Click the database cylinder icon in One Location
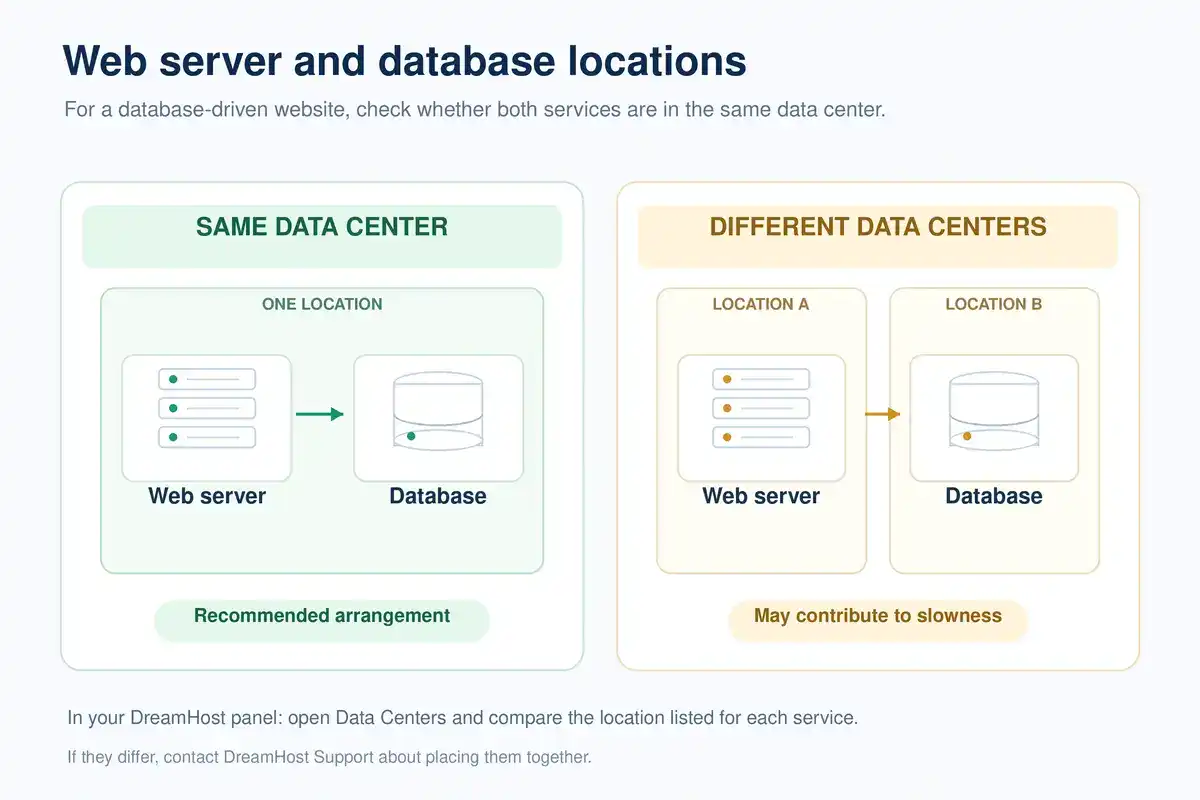This screenshot has height=800, width=1200. (438, 412)
